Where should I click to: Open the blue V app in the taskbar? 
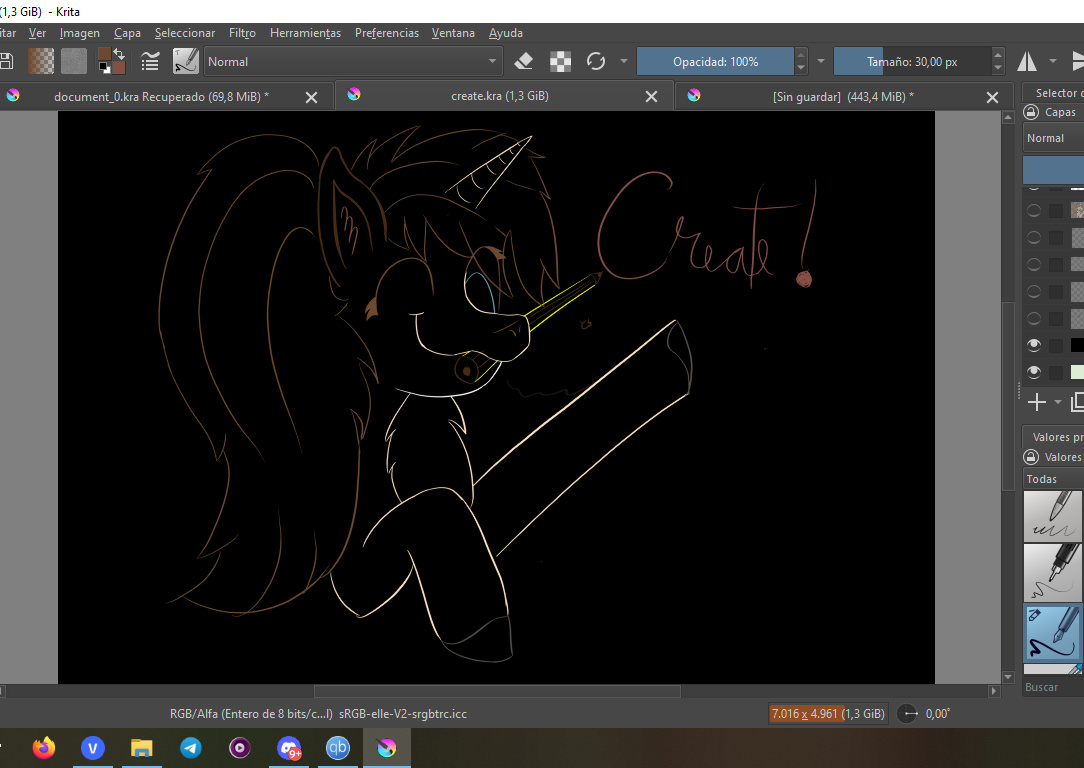[x=93, y=747]
